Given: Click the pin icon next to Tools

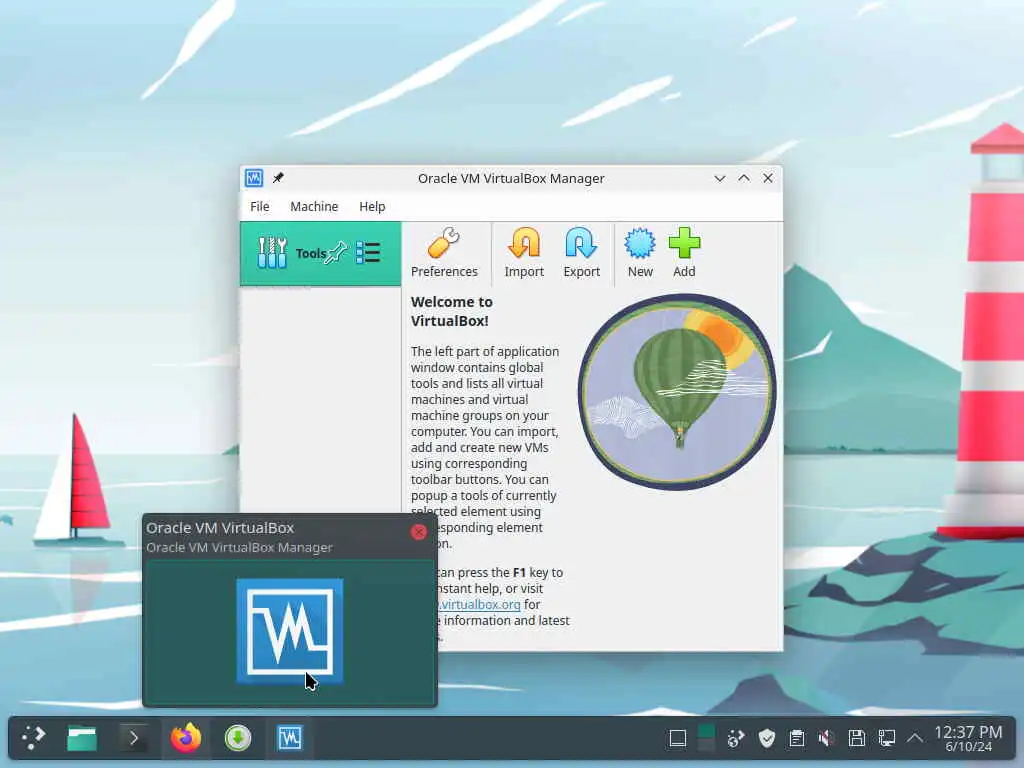Looking at the screenshot, I should pos(337,253).
